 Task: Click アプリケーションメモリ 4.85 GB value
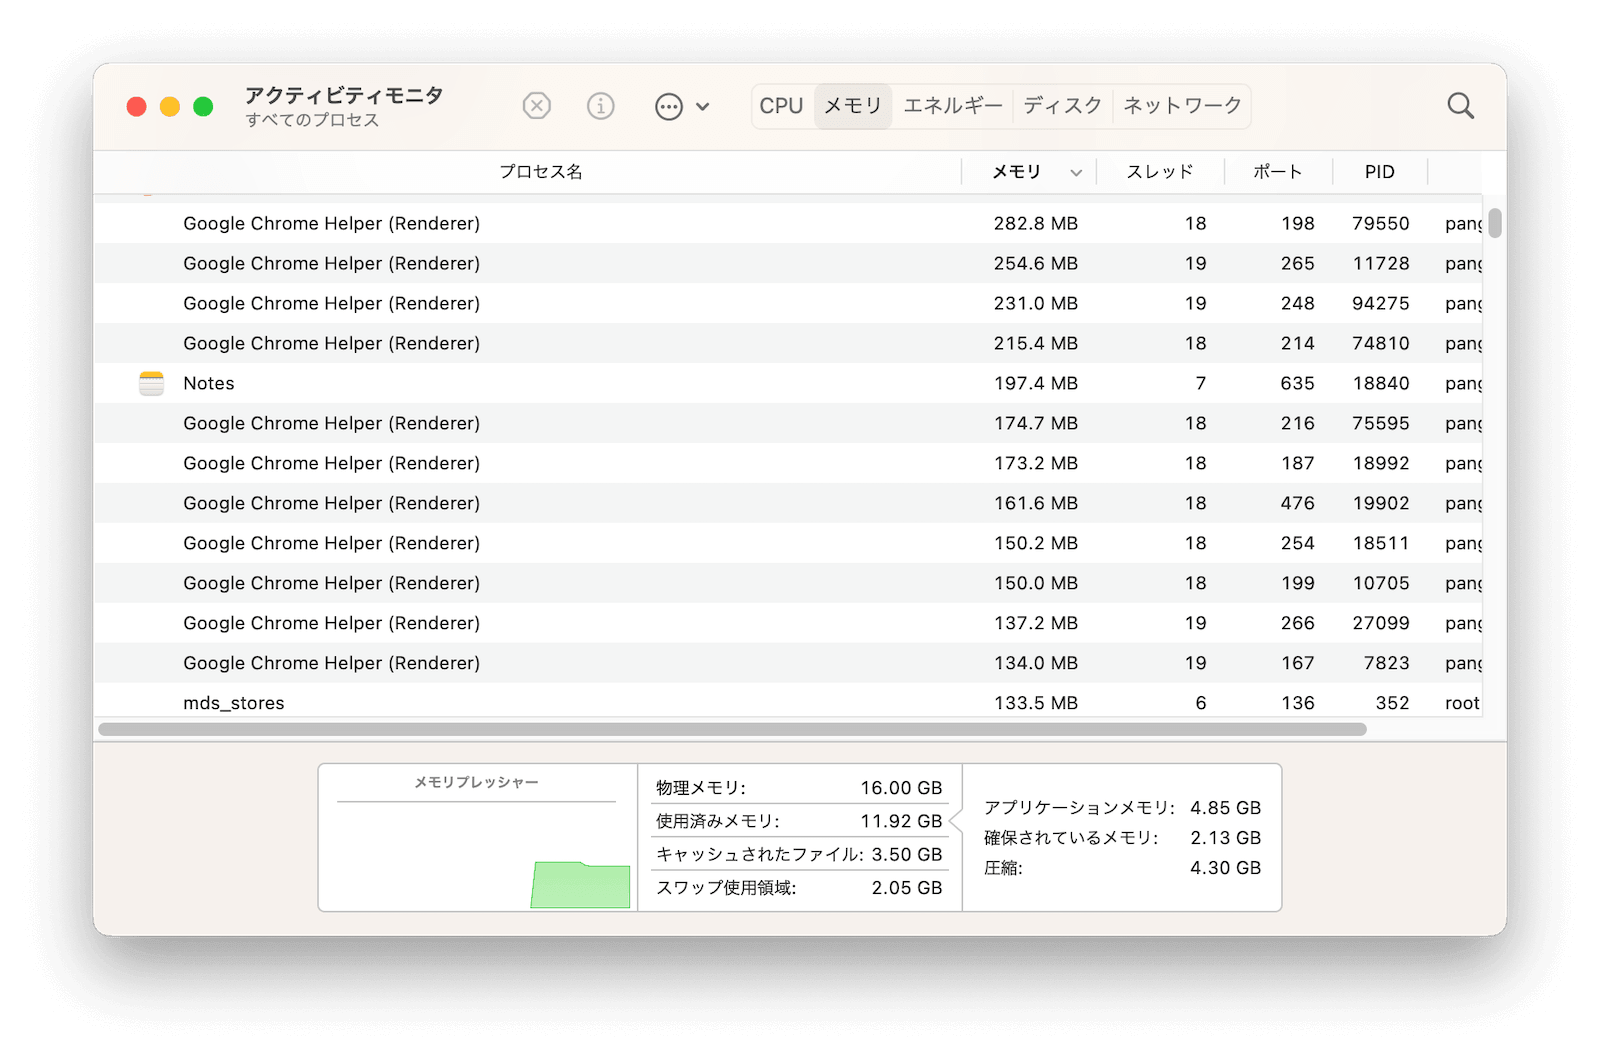coord(1225,808)
